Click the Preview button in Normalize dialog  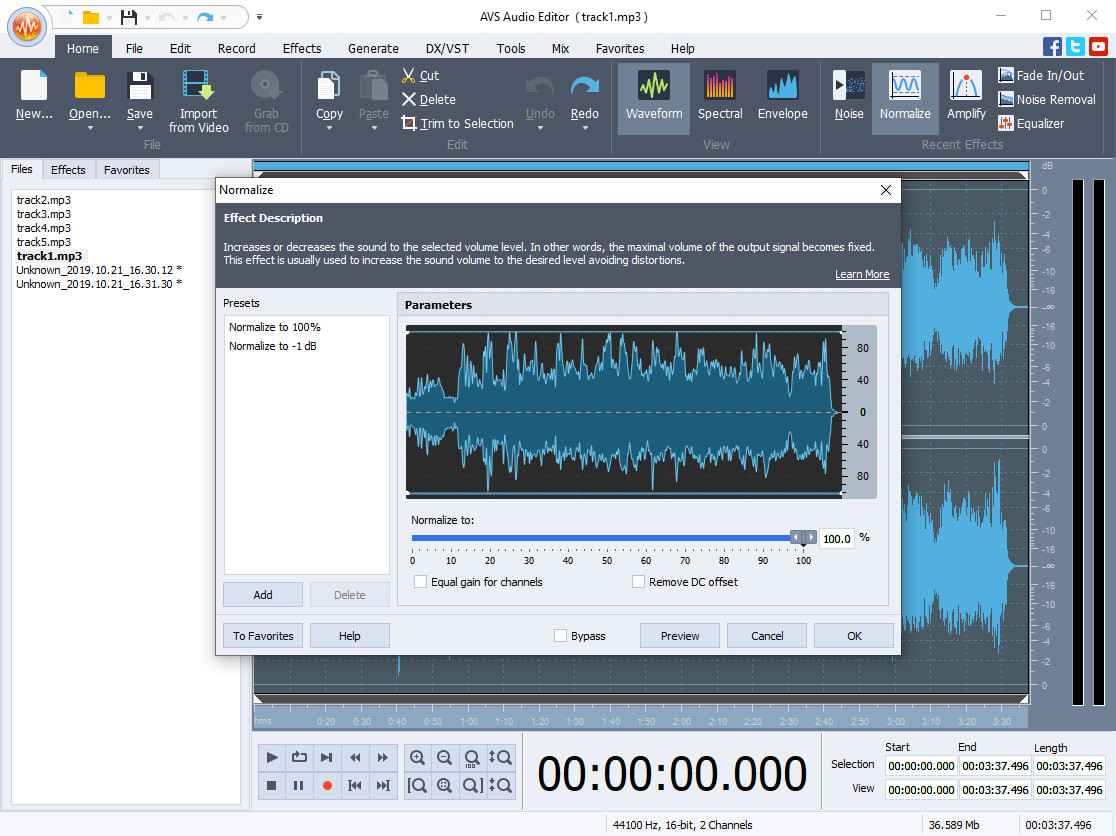pos(679,635)
